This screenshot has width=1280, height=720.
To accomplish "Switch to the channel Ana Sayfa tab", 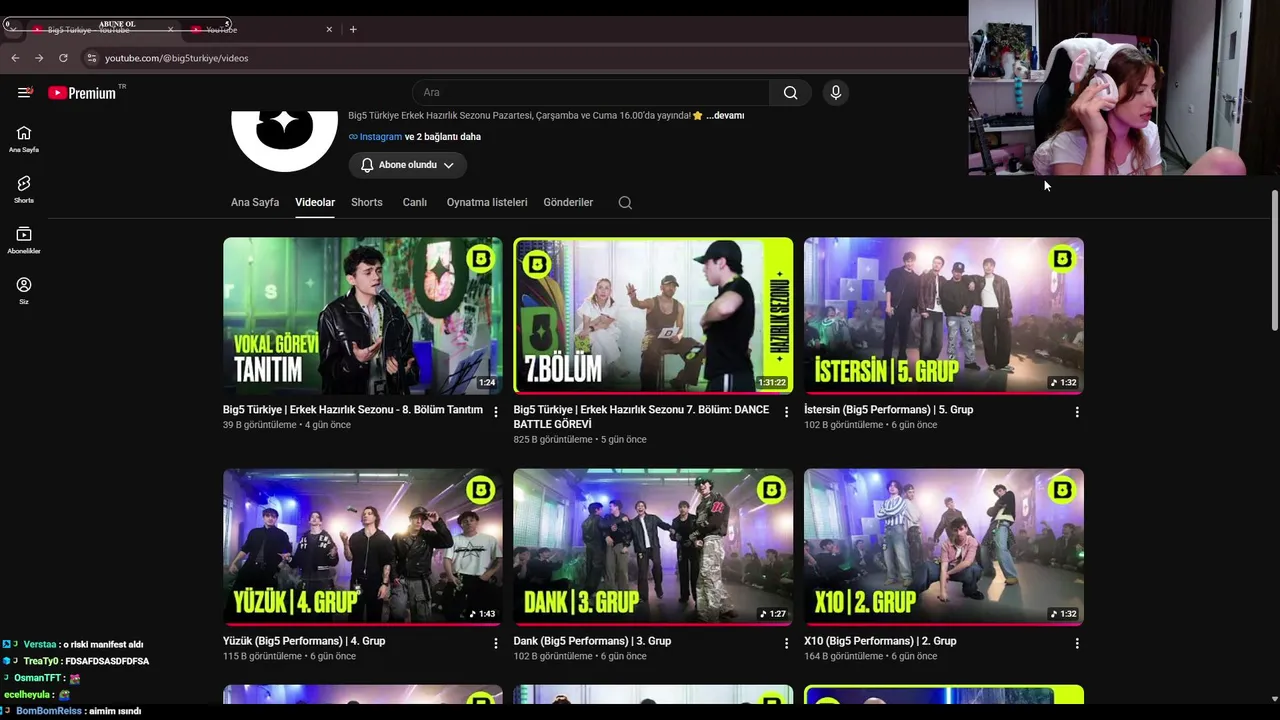I will (x=255, y=202).
